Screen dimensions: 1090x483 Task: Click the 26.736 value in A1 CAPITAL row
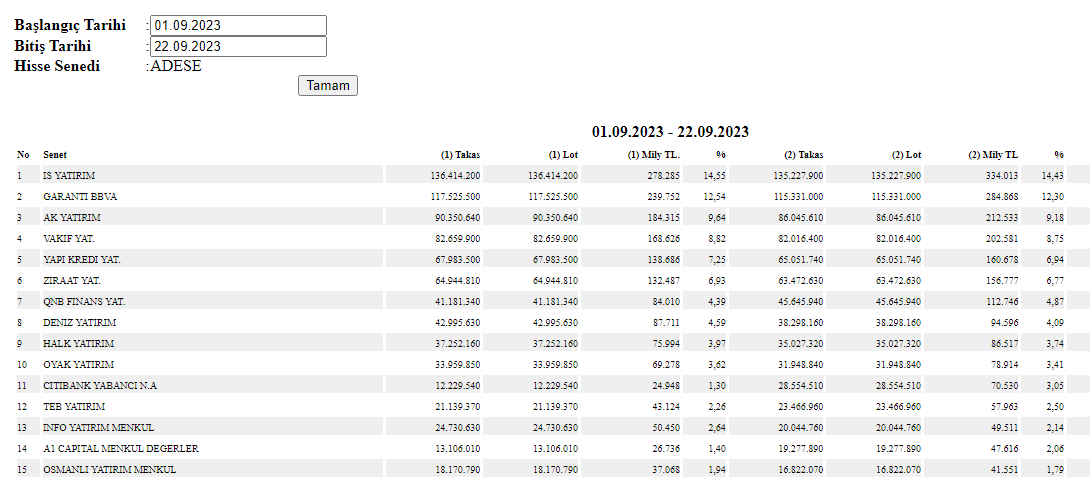tap(667, 448)
